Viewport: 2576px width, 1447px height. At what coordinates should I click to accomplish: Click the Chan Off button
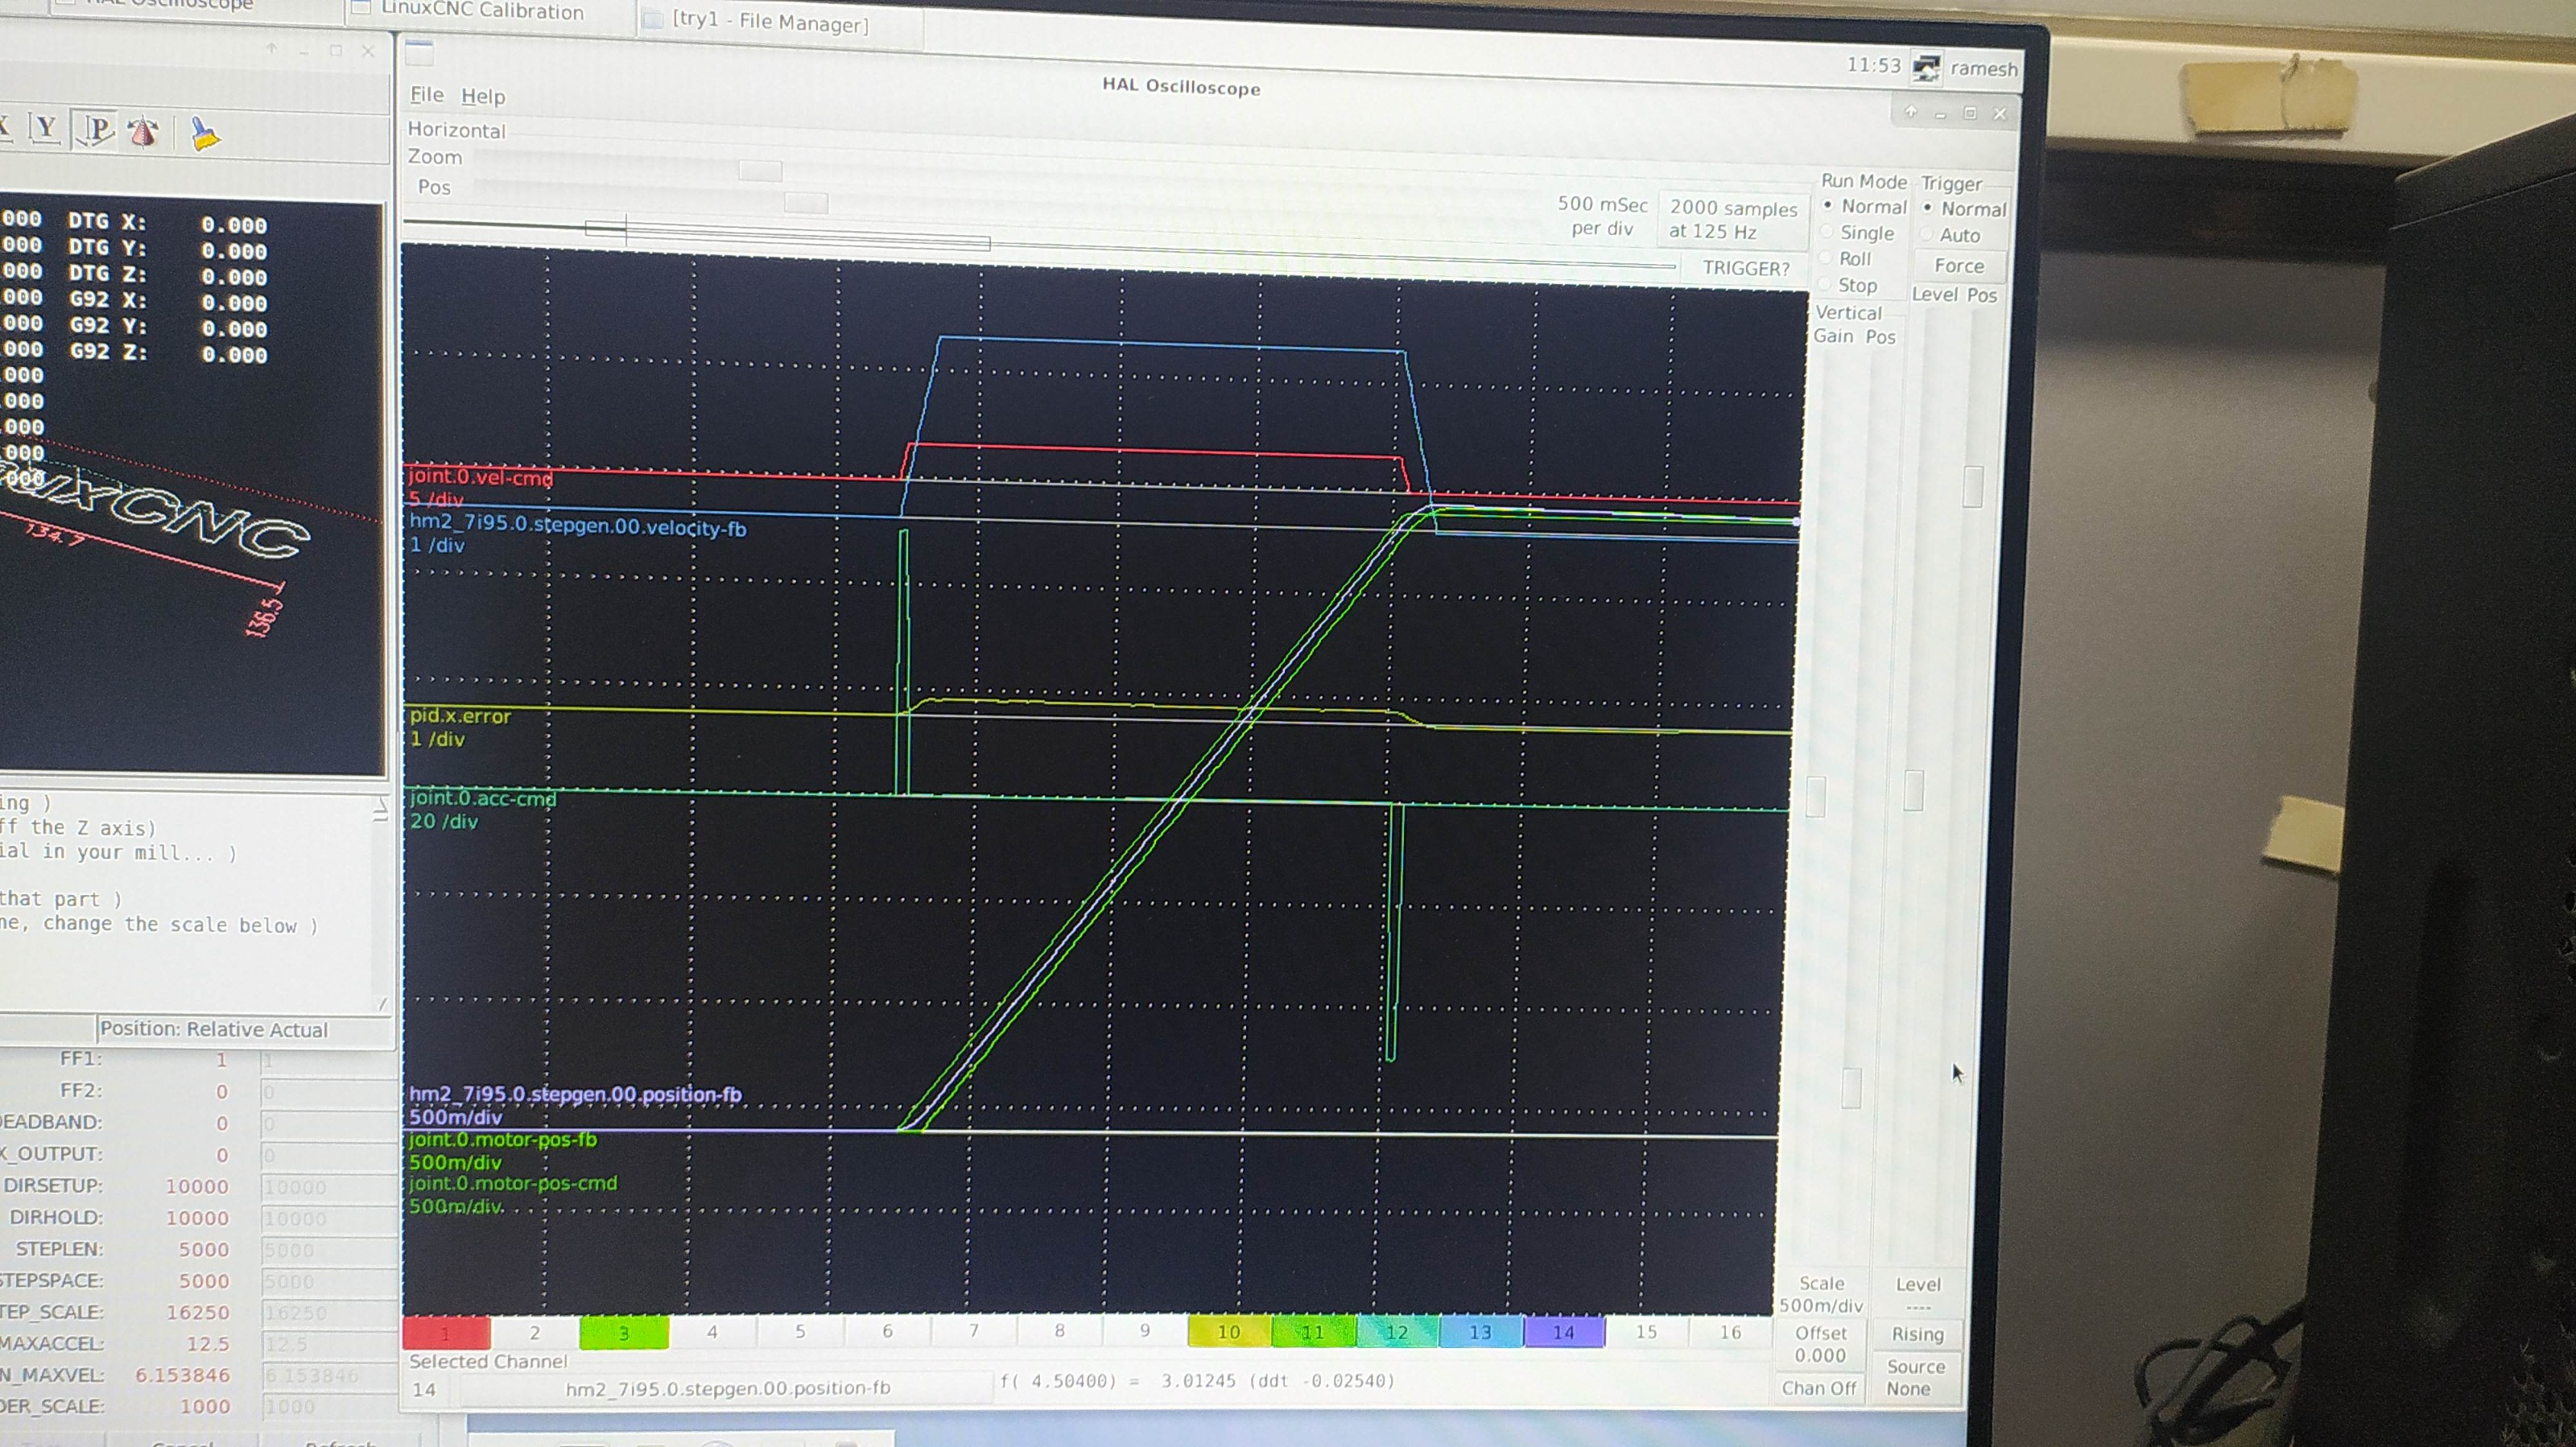(1818, 1388)
